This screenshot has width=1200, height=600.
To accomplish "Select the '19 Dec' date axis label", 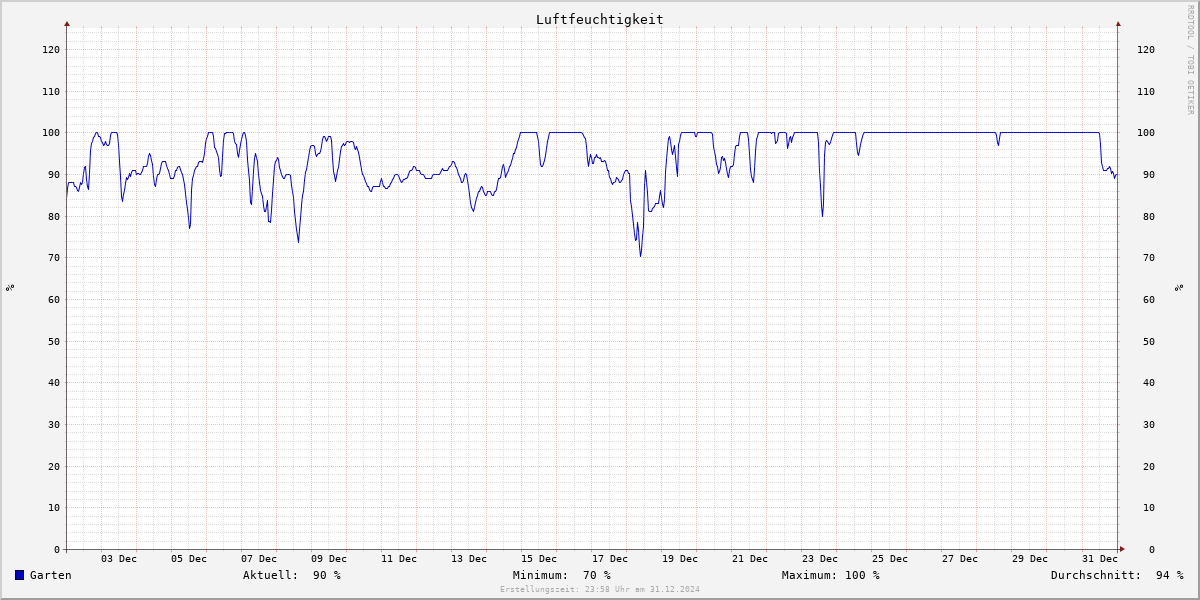I will [680, 558].
